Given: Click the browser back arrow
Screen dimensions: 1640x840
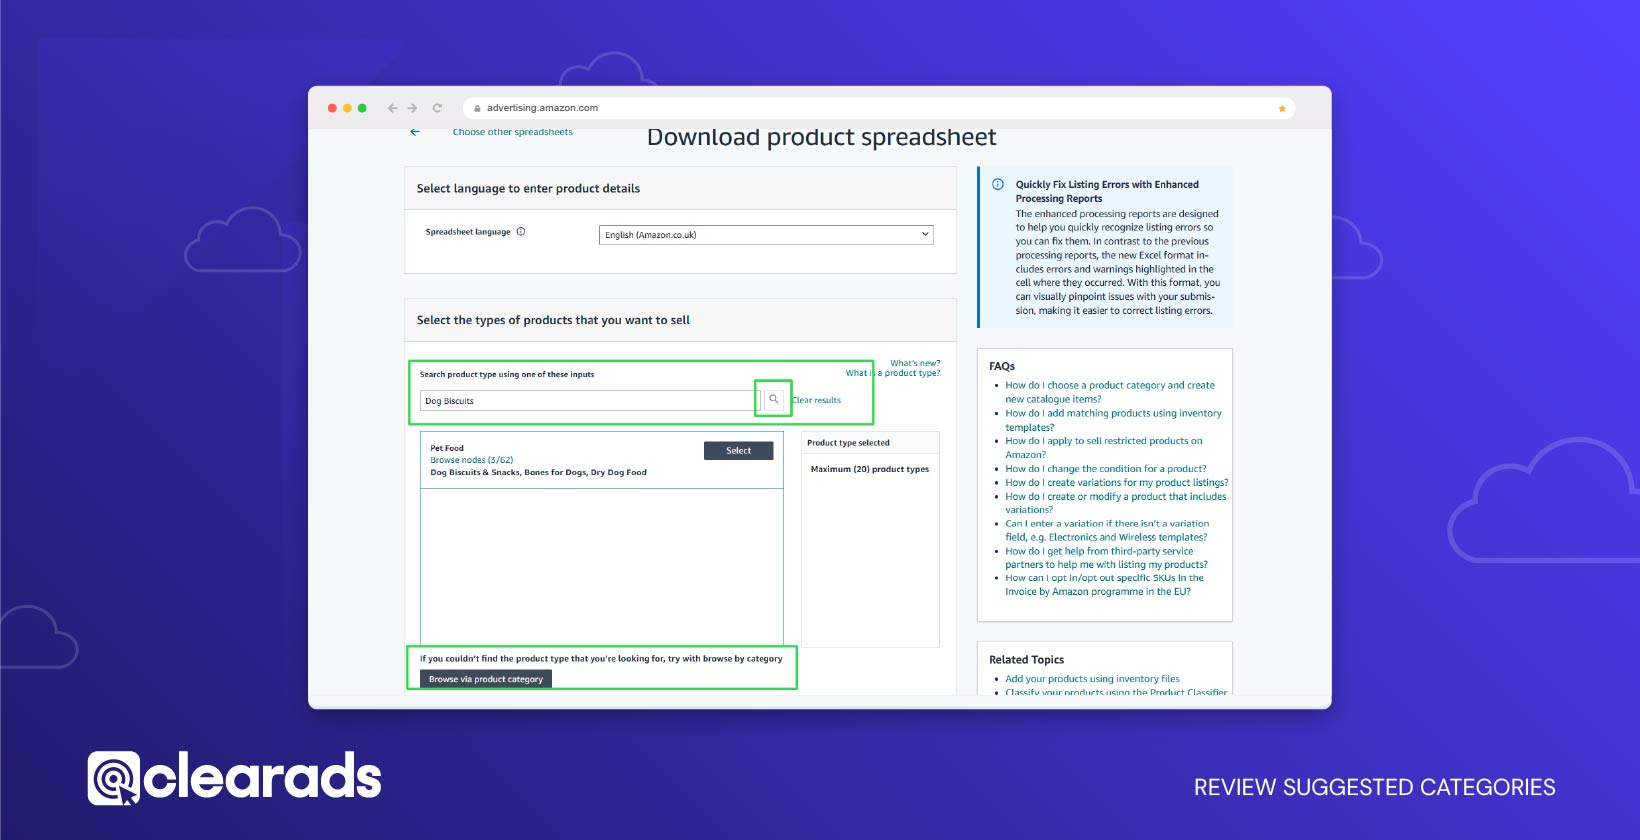Looking at the screenshot, I should [x=392, y=108].
